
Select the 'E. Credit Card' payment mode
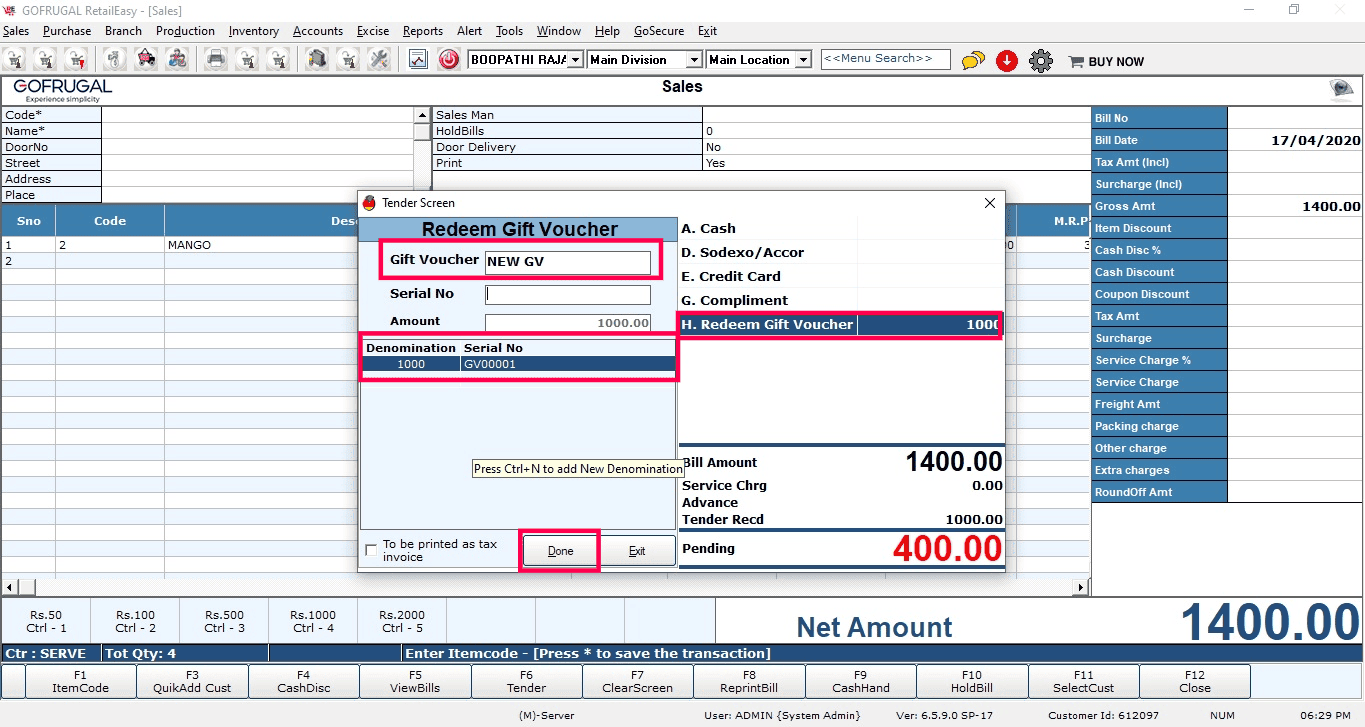pos(840,277)
